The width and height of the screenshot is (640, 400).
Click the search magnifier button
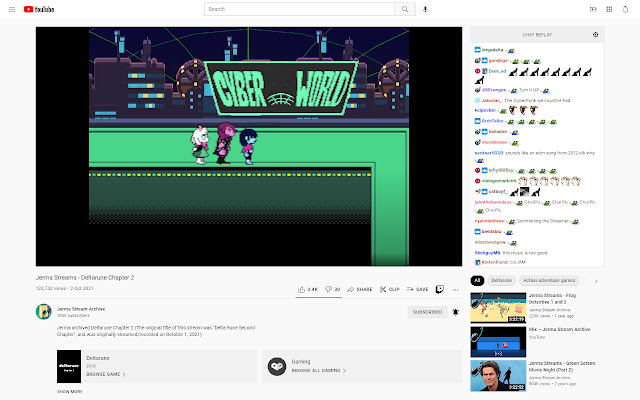click(x=402, y=9)
